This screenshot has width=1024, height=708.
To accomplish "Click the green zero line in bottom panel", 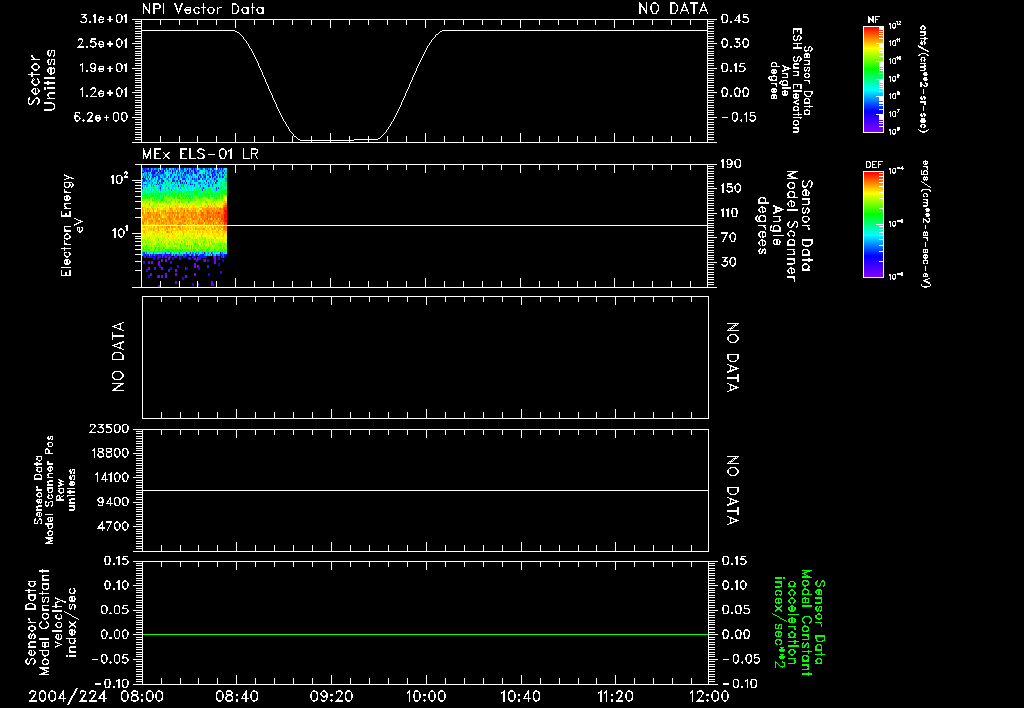I will [425, 634].
